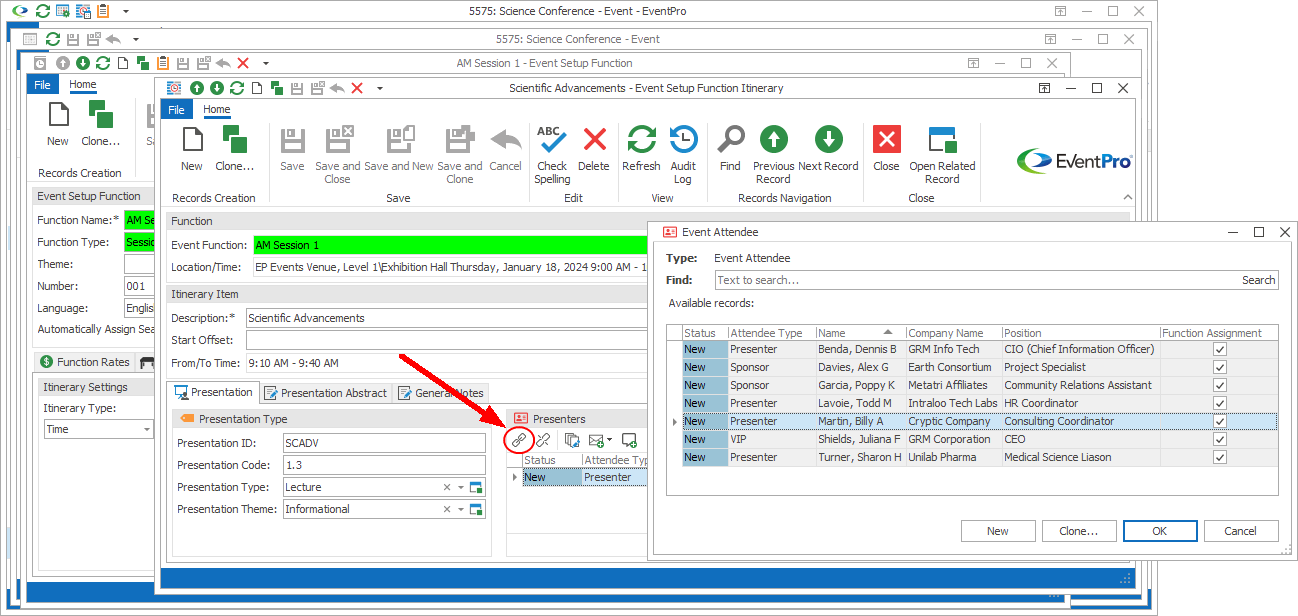Click clipboard icon in main EventPro title bar
This screenshot has width=1298, height=616.
pos(103,11)
